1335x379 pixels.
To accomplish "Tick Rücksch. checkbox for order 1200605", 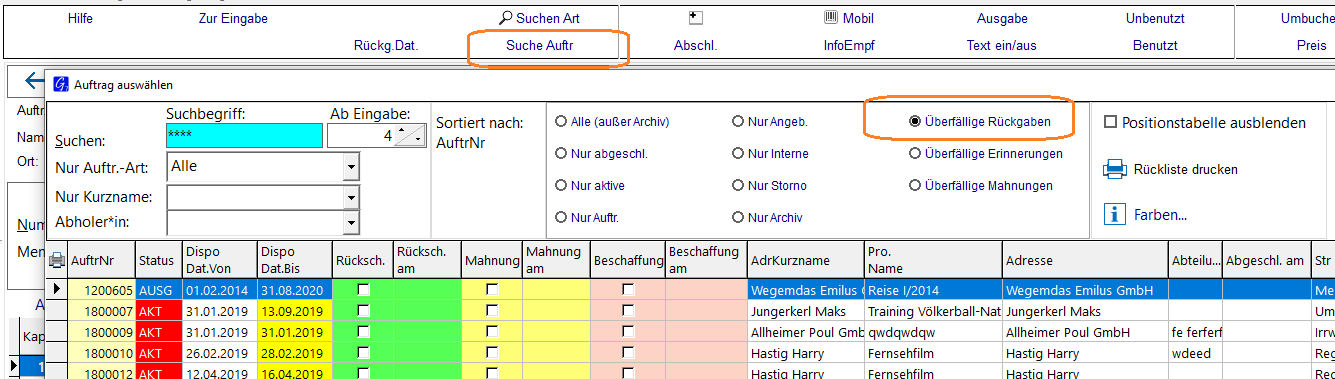I will 363,290.
